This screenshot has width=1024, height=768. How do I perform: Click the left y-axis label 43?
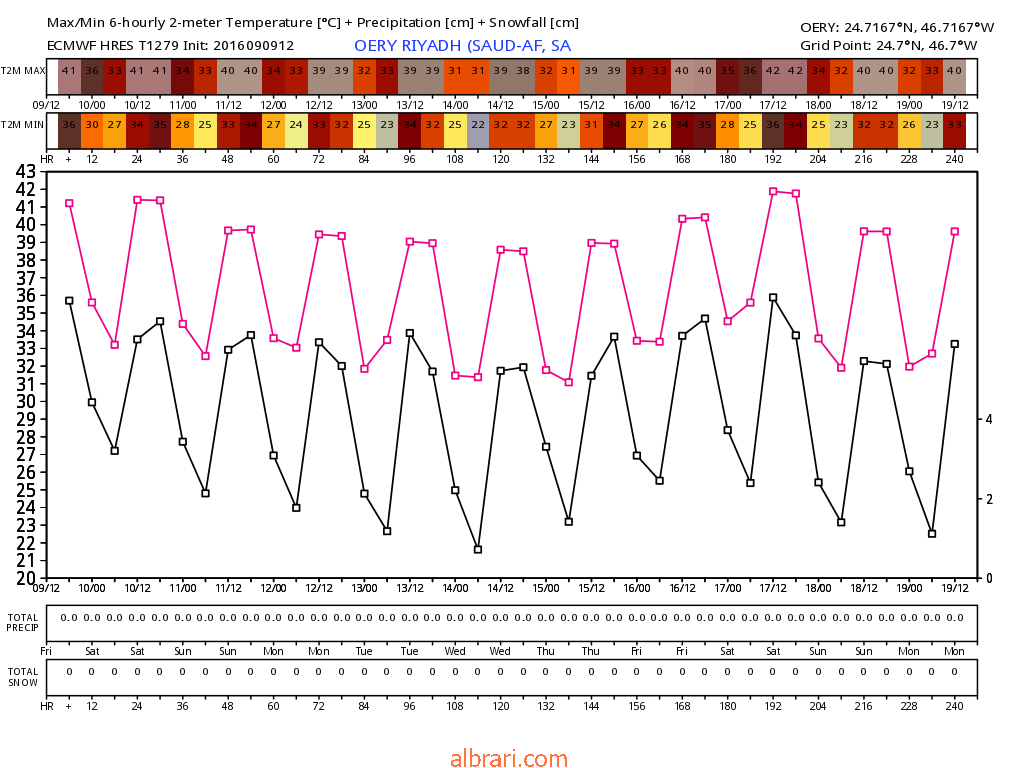(26, 172)
